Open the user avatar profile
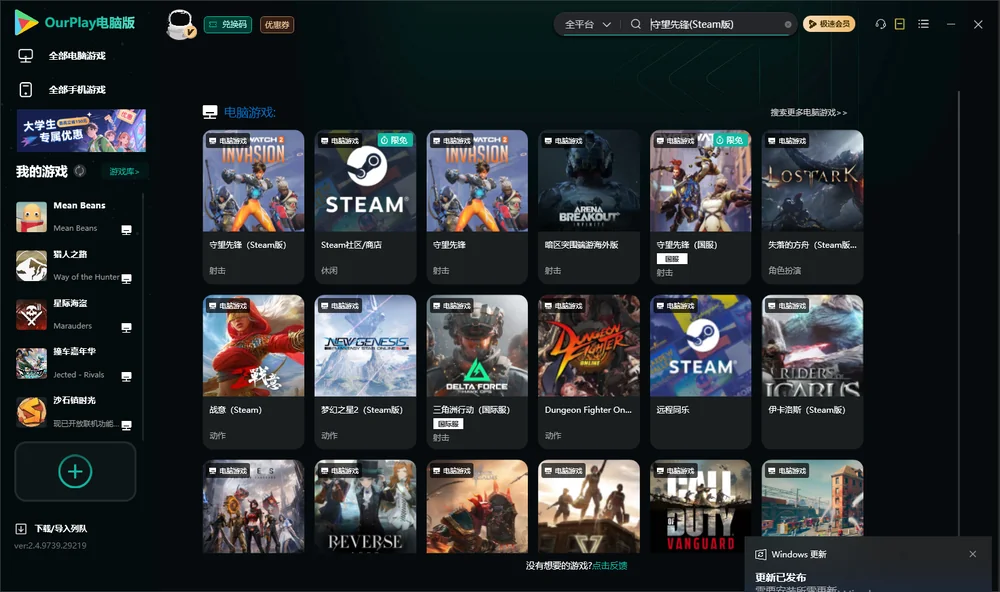Screen dimensions: 1000x592 point(180,24)
